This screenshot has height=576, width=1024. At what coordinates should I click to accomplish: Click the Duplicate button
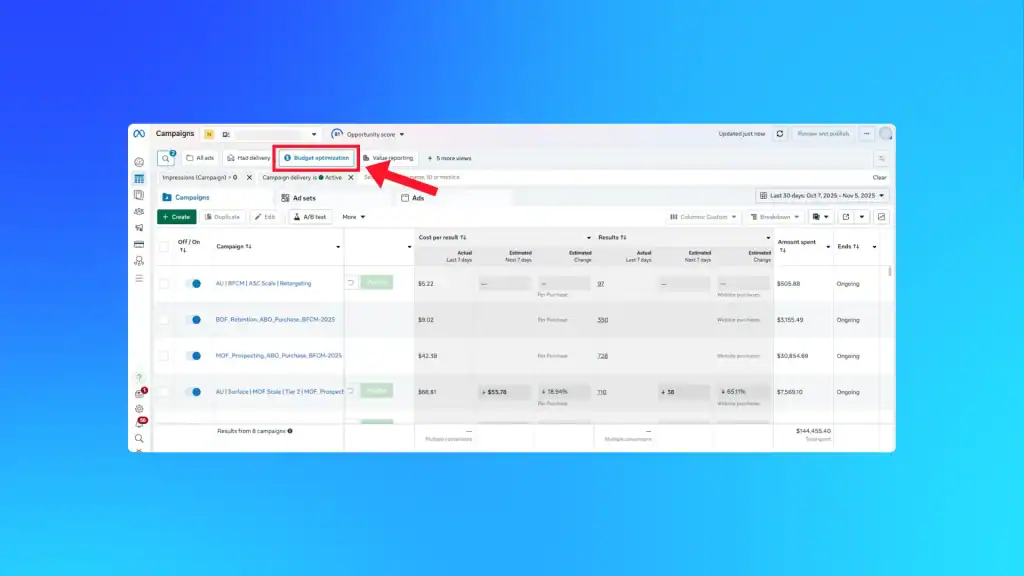(222, 217)
